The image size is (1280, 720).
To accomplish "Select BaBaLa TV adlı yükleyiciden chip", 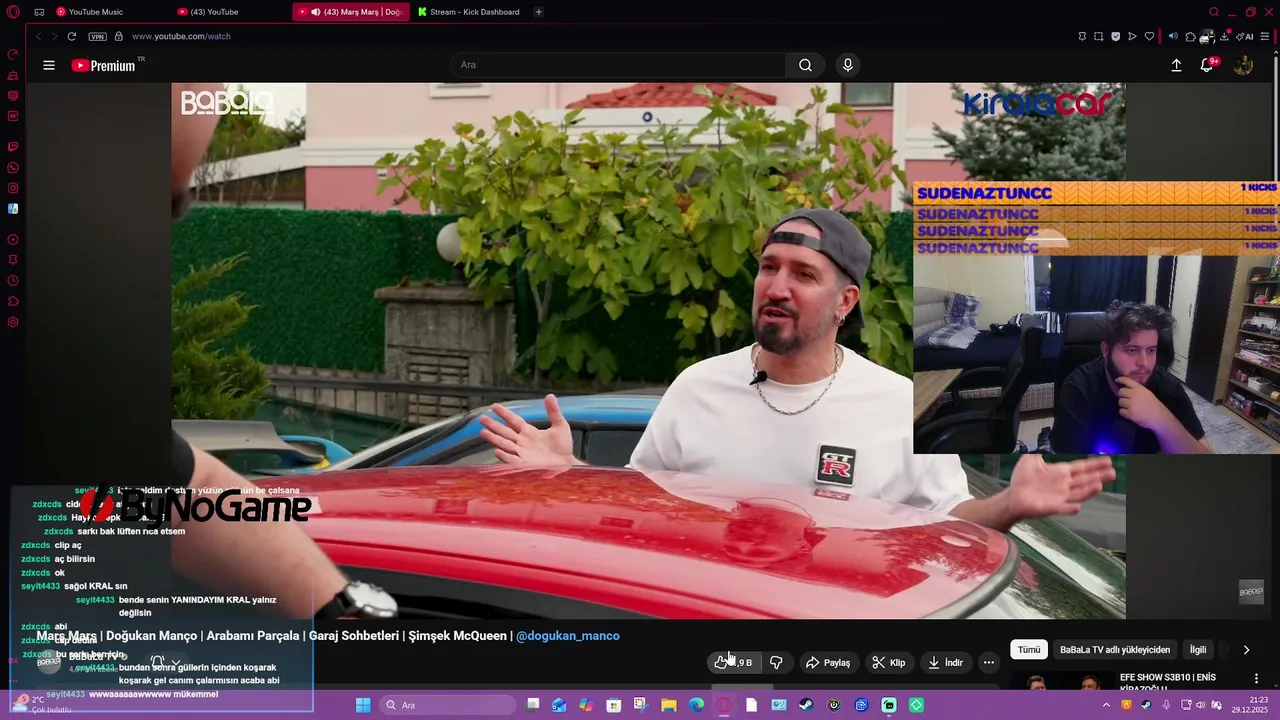I will [x=1115, y=650].
